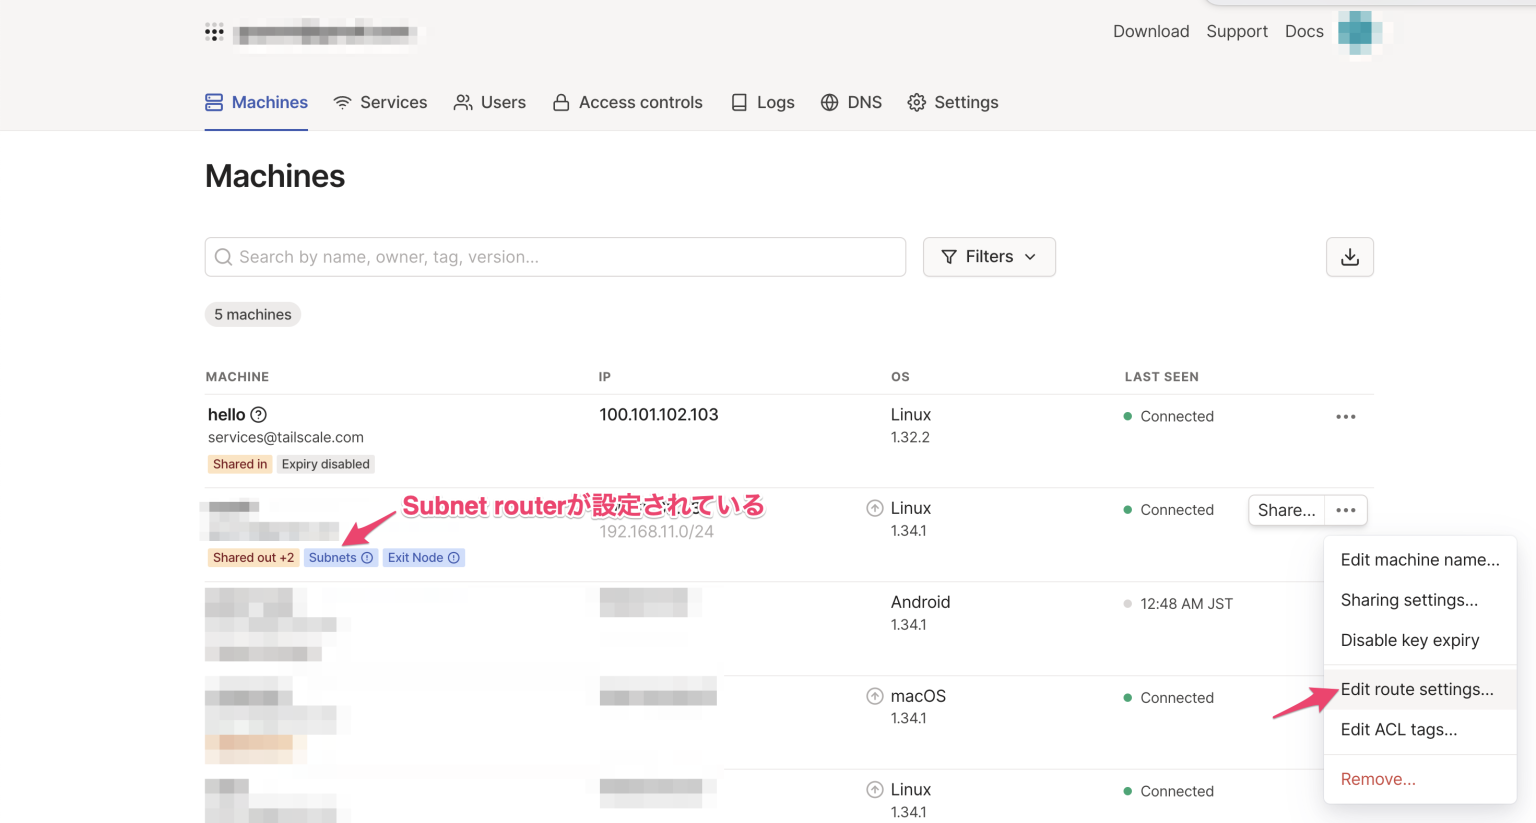Image resolution: width=1536 pixels, height=823 pixels.
Task: Open the Docs link in the header
Action: 1304,31
